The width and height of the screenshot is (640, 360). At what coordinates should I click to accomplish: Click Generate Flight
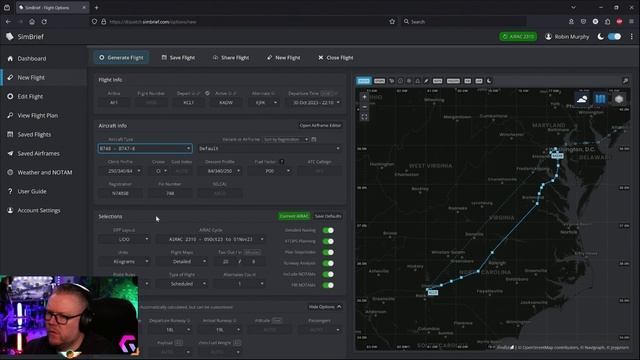tap(121, 58)
